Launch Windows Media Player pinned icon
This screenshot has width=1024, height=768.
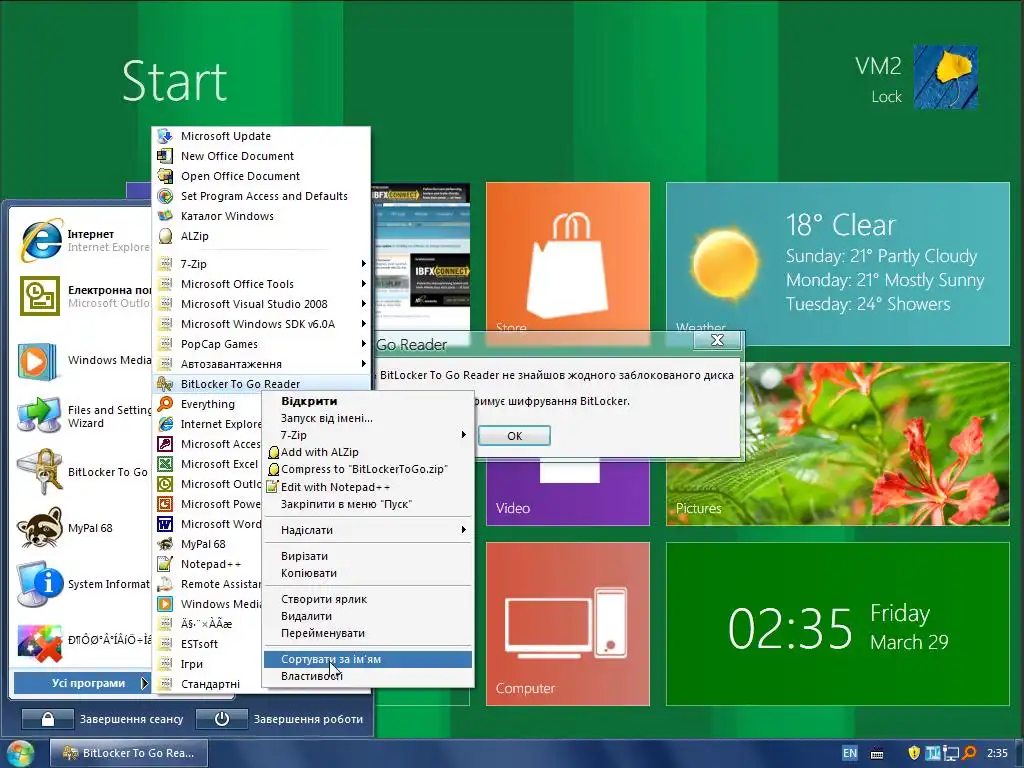[x=38, y=361]
